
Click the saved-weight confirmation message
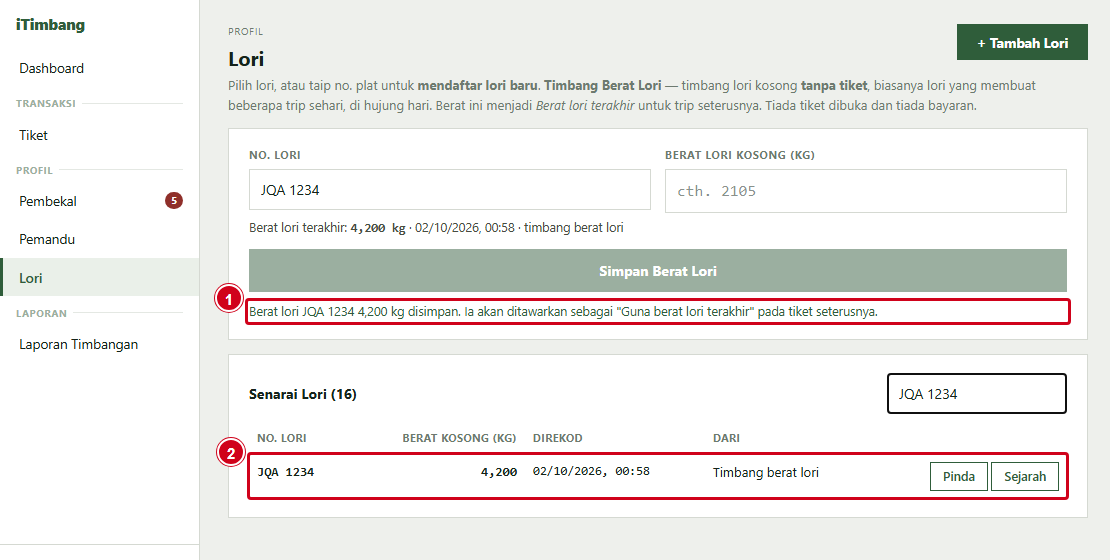(563, 312)
